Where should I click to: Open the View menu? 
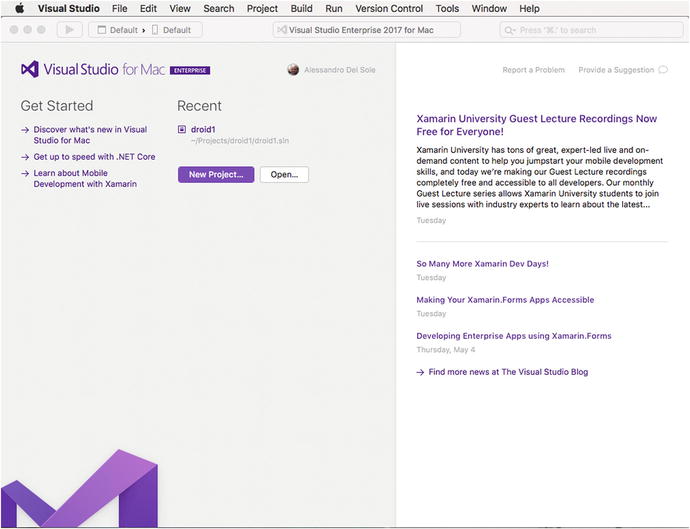click(x=180, y=8)
